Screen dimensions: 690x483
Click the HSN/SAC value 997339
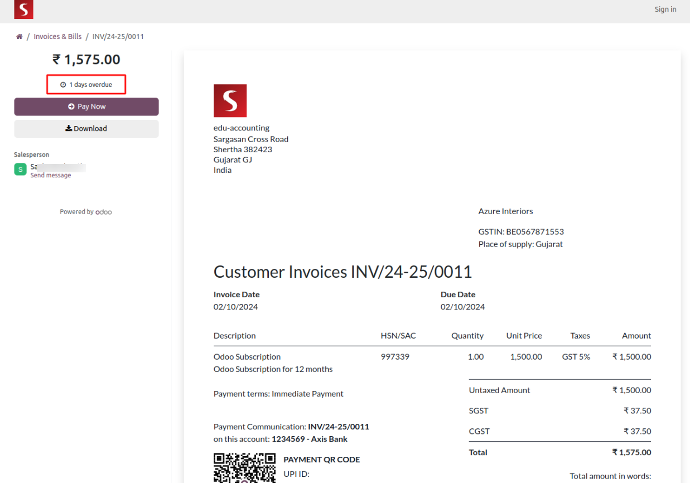point(395,357)
